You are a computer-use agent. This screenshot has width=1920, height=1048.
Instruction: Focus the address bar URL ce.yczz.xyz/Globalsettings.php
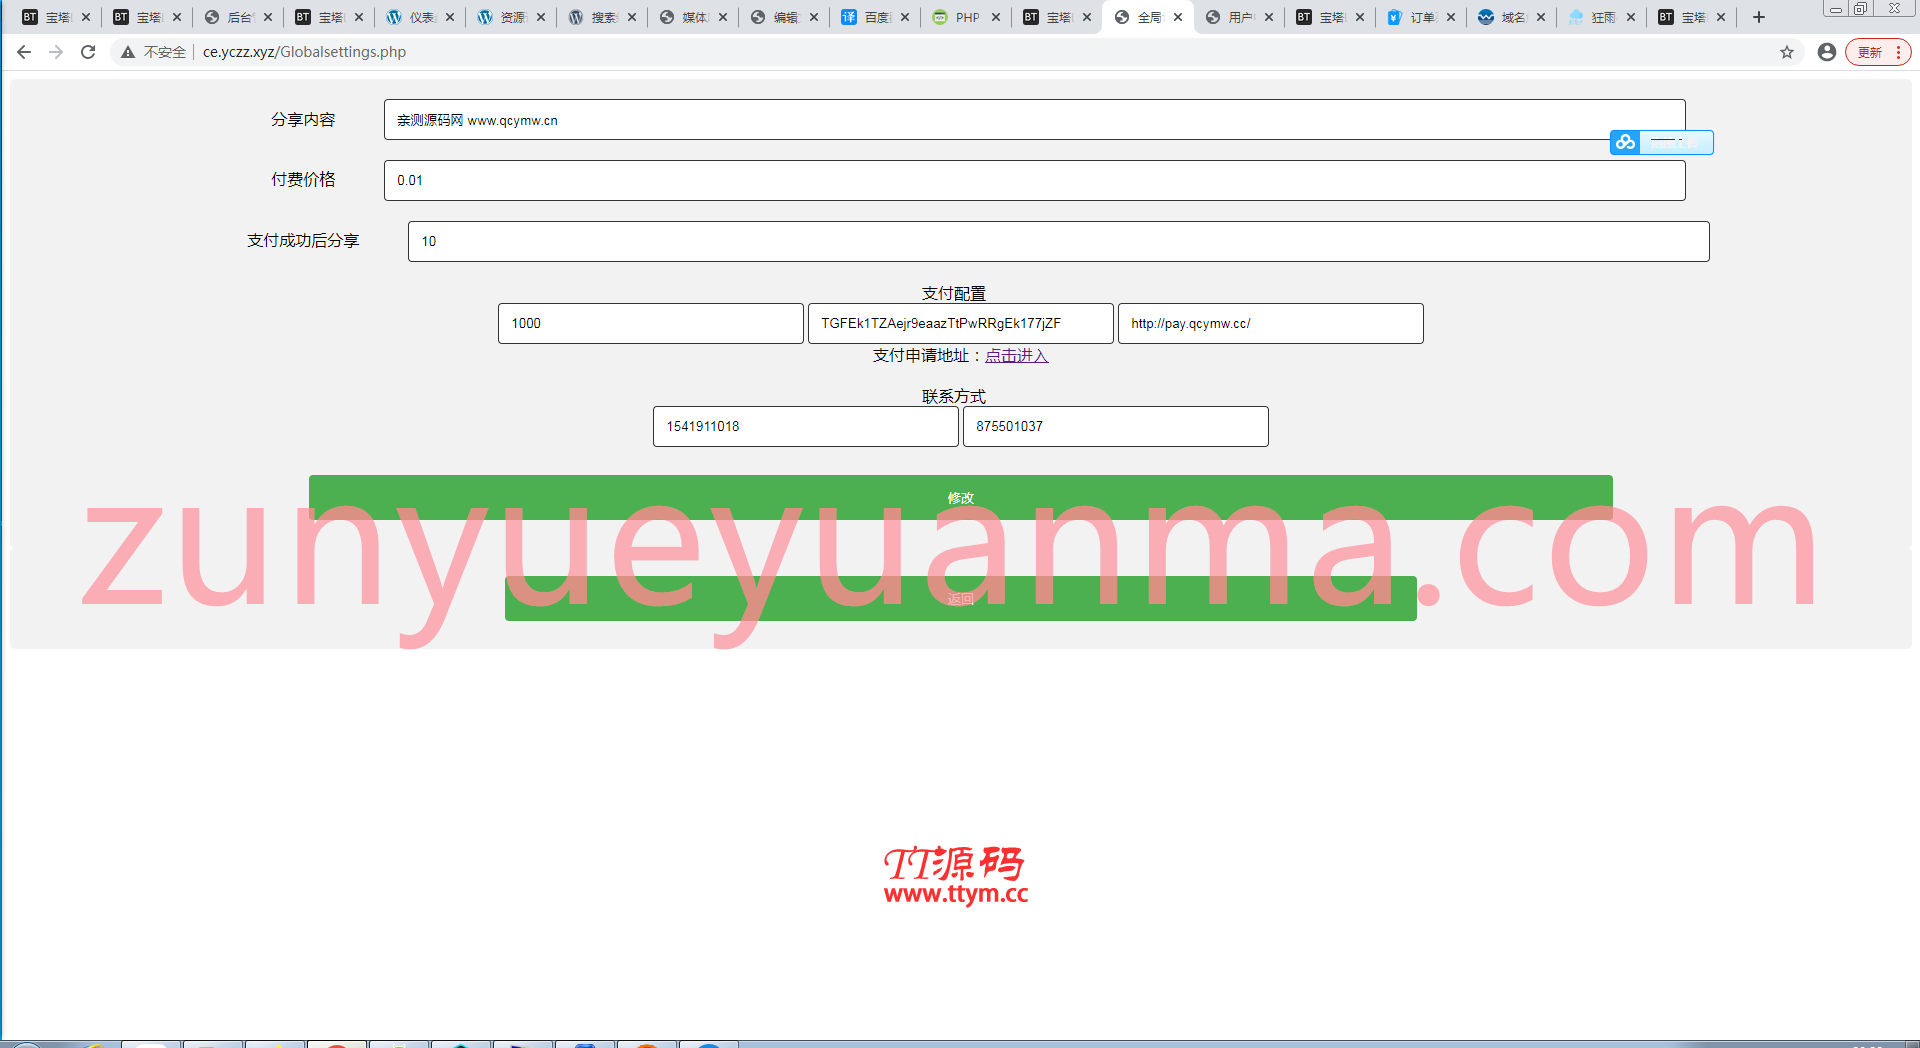point(304,52)
